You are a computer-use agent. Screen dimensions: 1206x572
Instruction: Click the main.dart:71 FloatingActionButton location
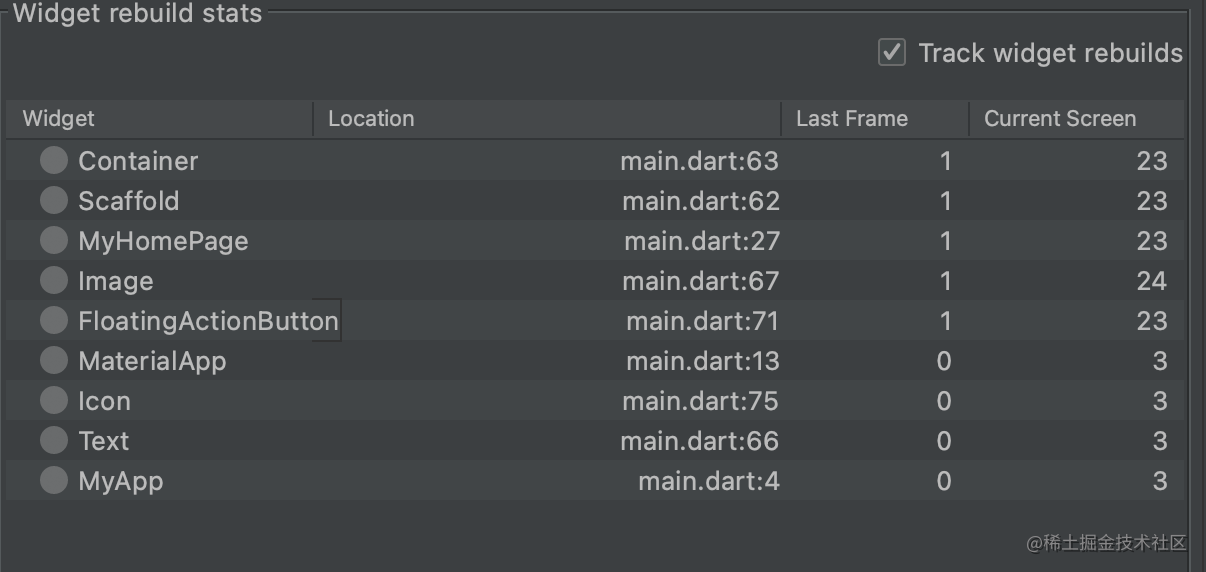(x=702, y=321)
